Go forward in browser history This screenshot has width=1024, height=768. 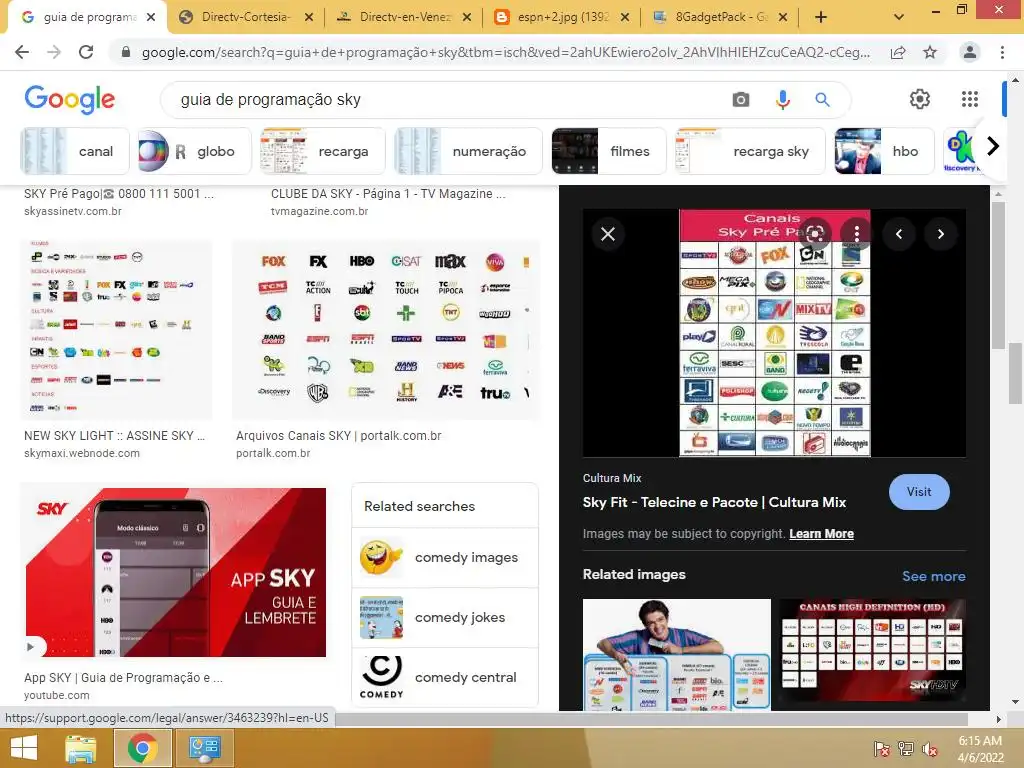pos(54,52)
